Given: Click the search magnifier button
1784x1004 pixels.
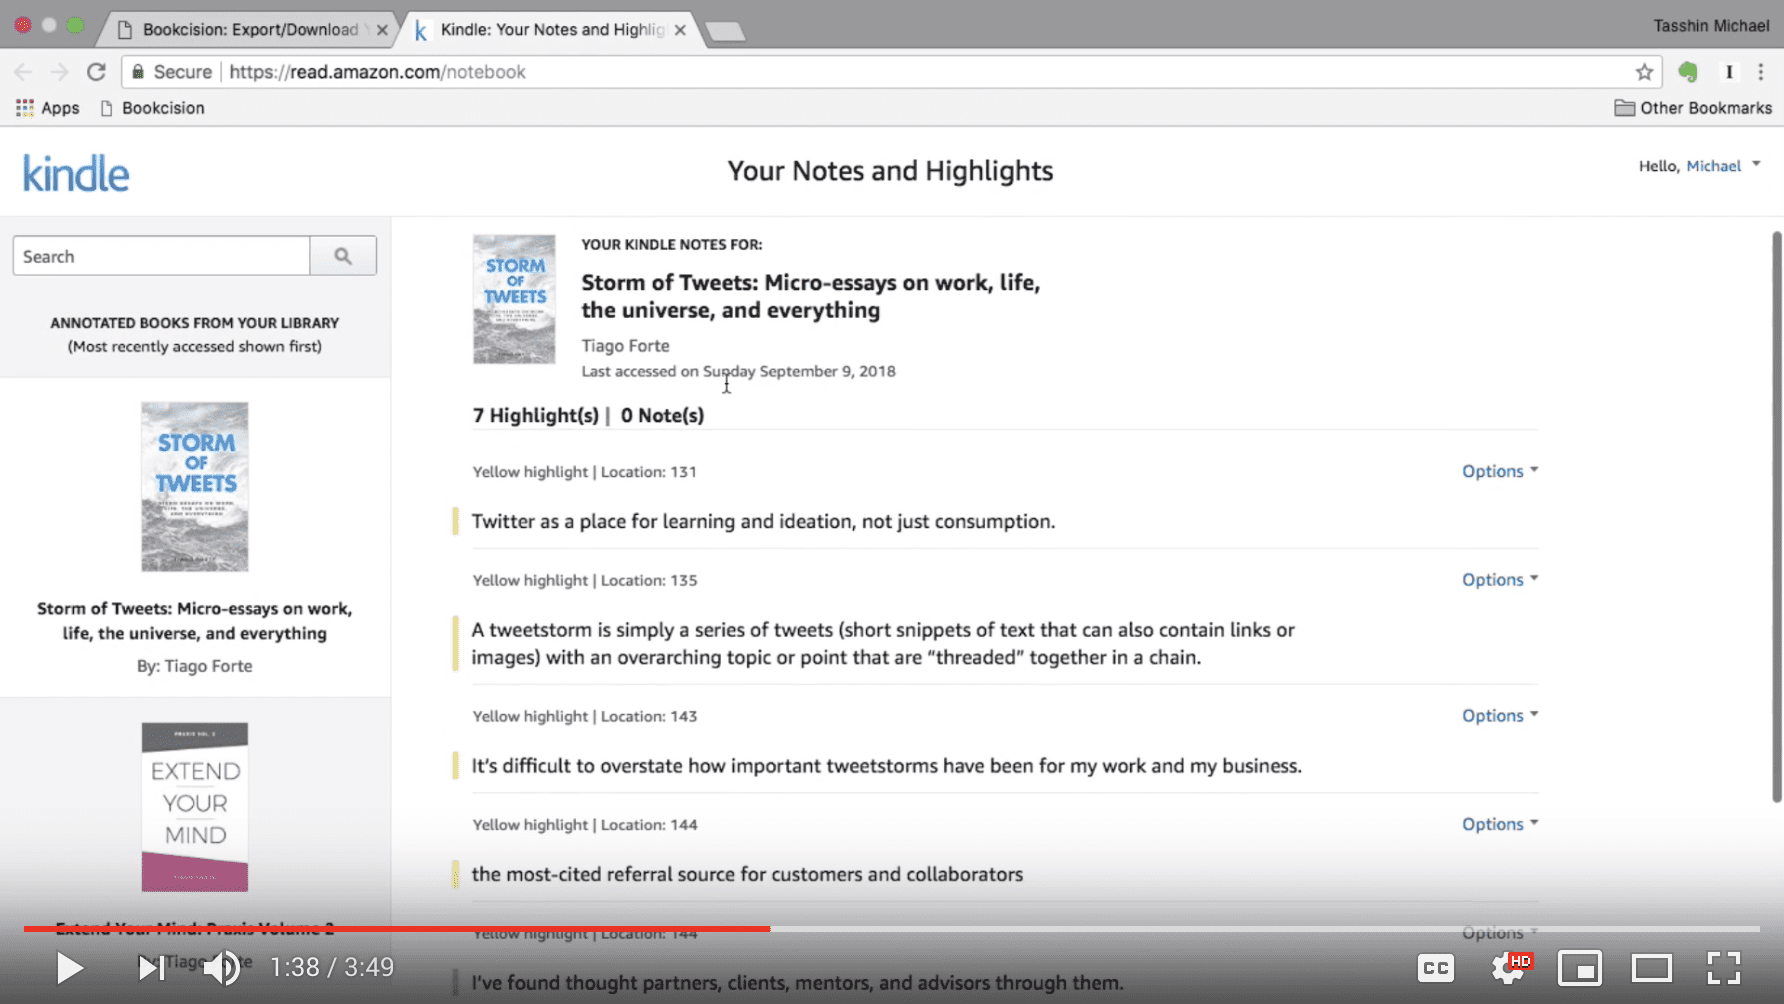Looking at the screenshot, I should [343, 256].
